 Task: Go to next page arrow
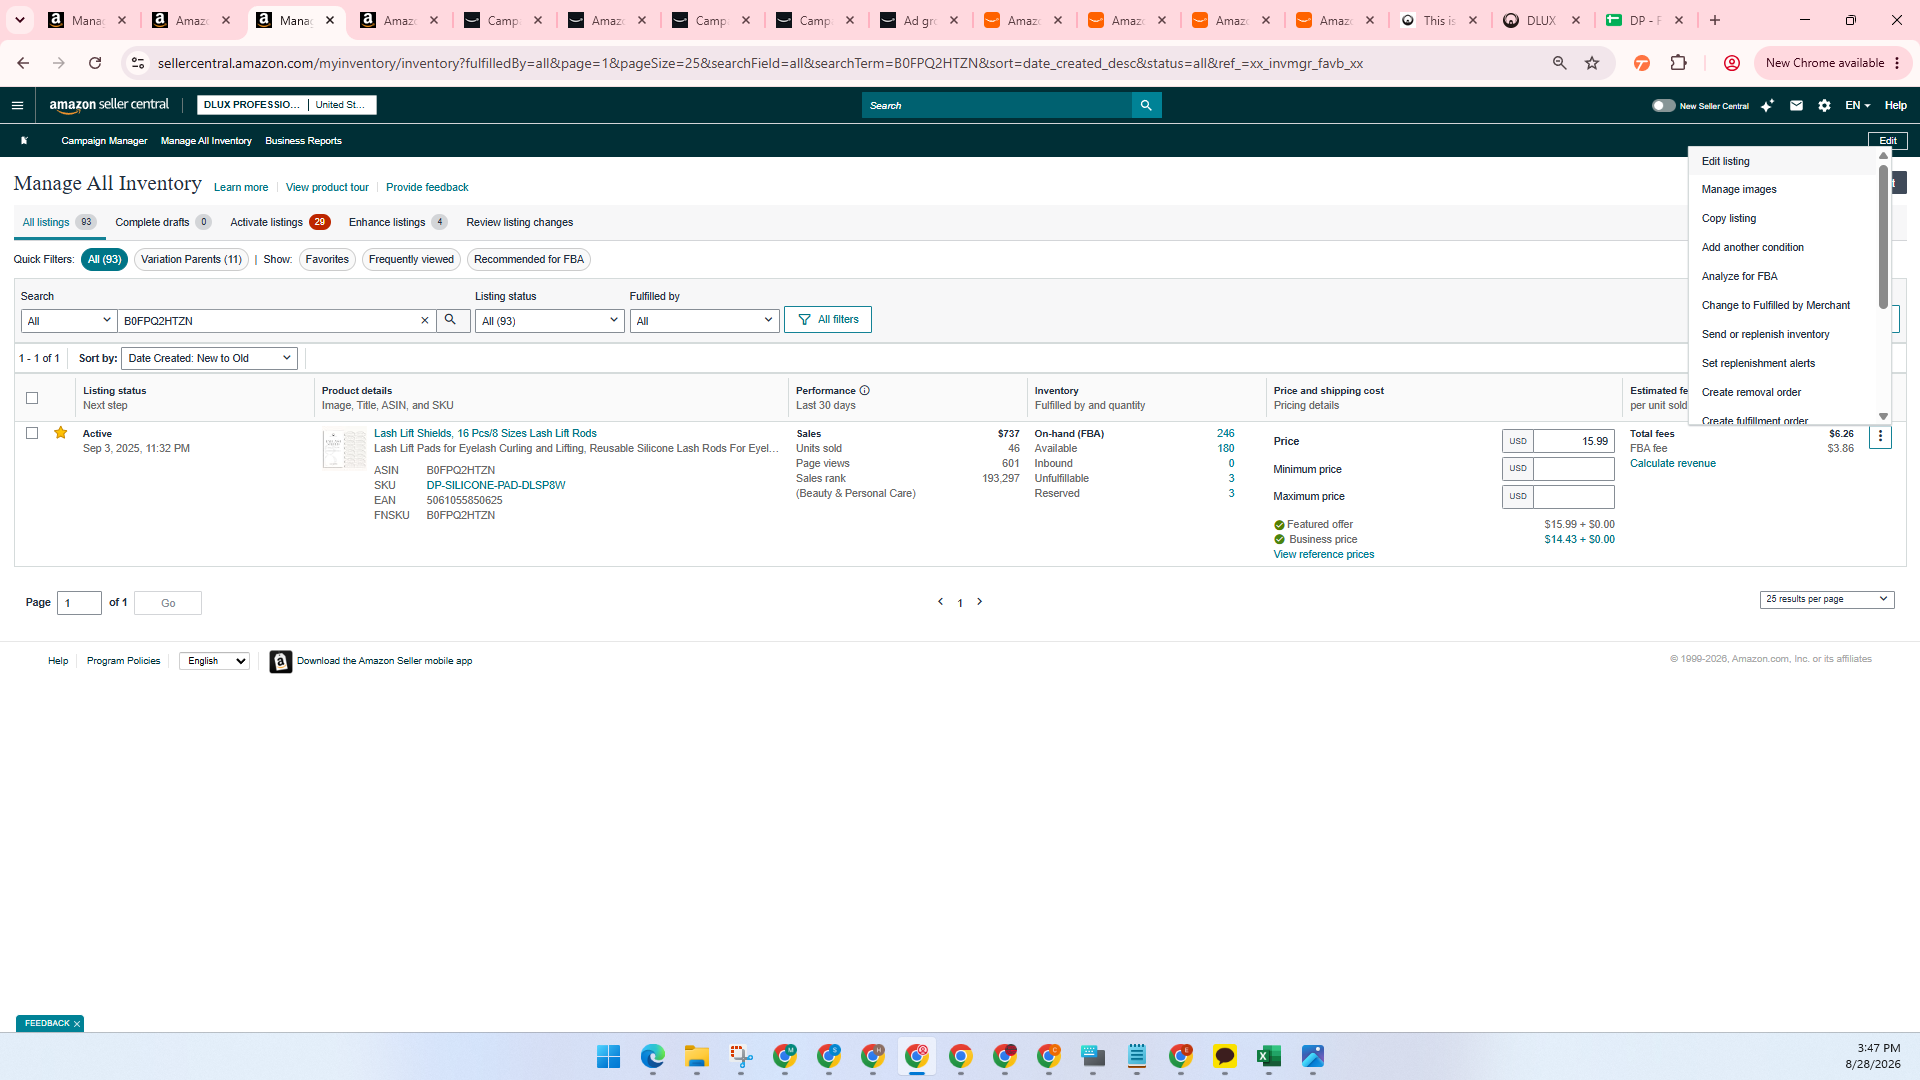point(979,602)
